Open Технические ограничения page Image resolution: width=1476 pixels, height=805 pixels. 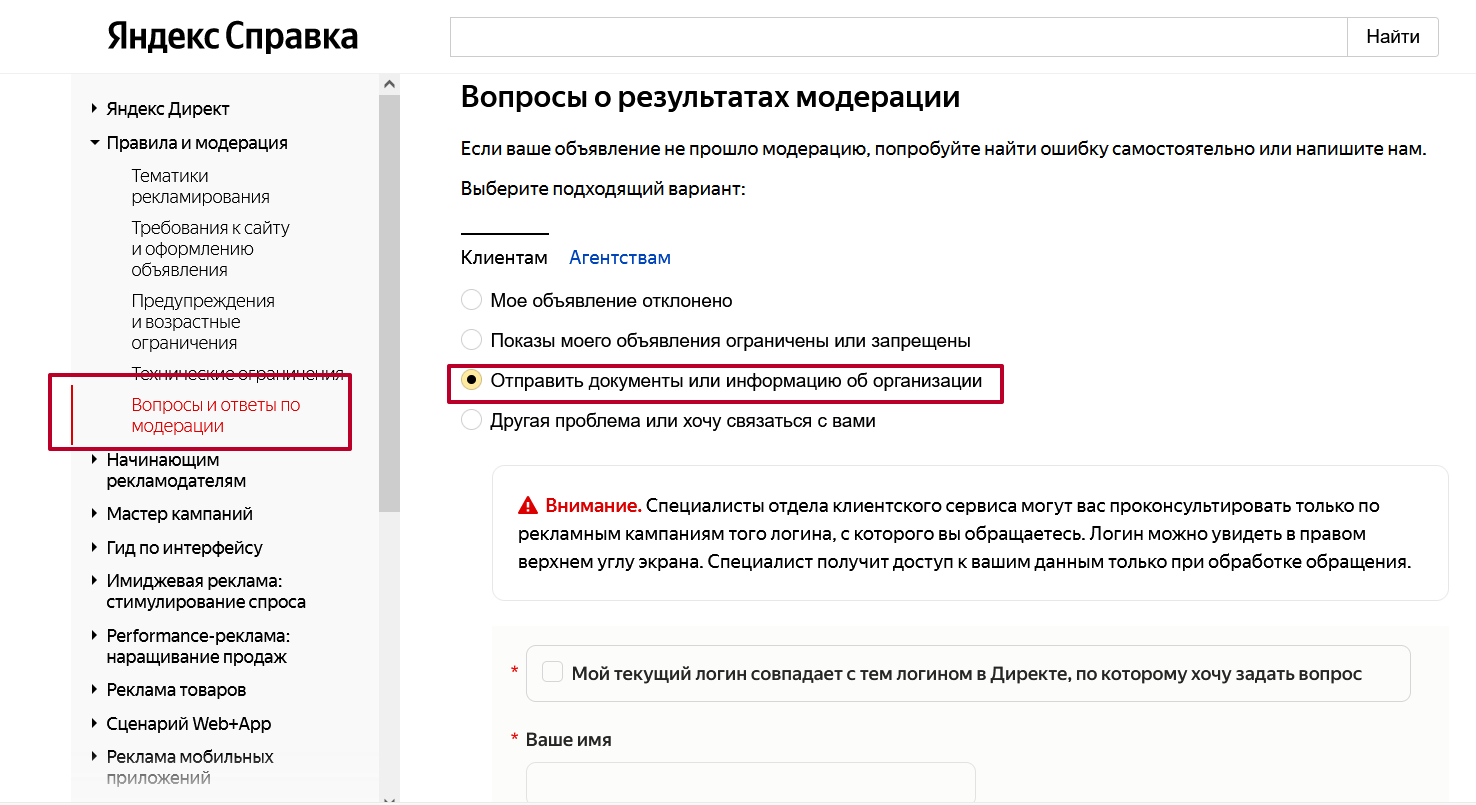[238, 374]
